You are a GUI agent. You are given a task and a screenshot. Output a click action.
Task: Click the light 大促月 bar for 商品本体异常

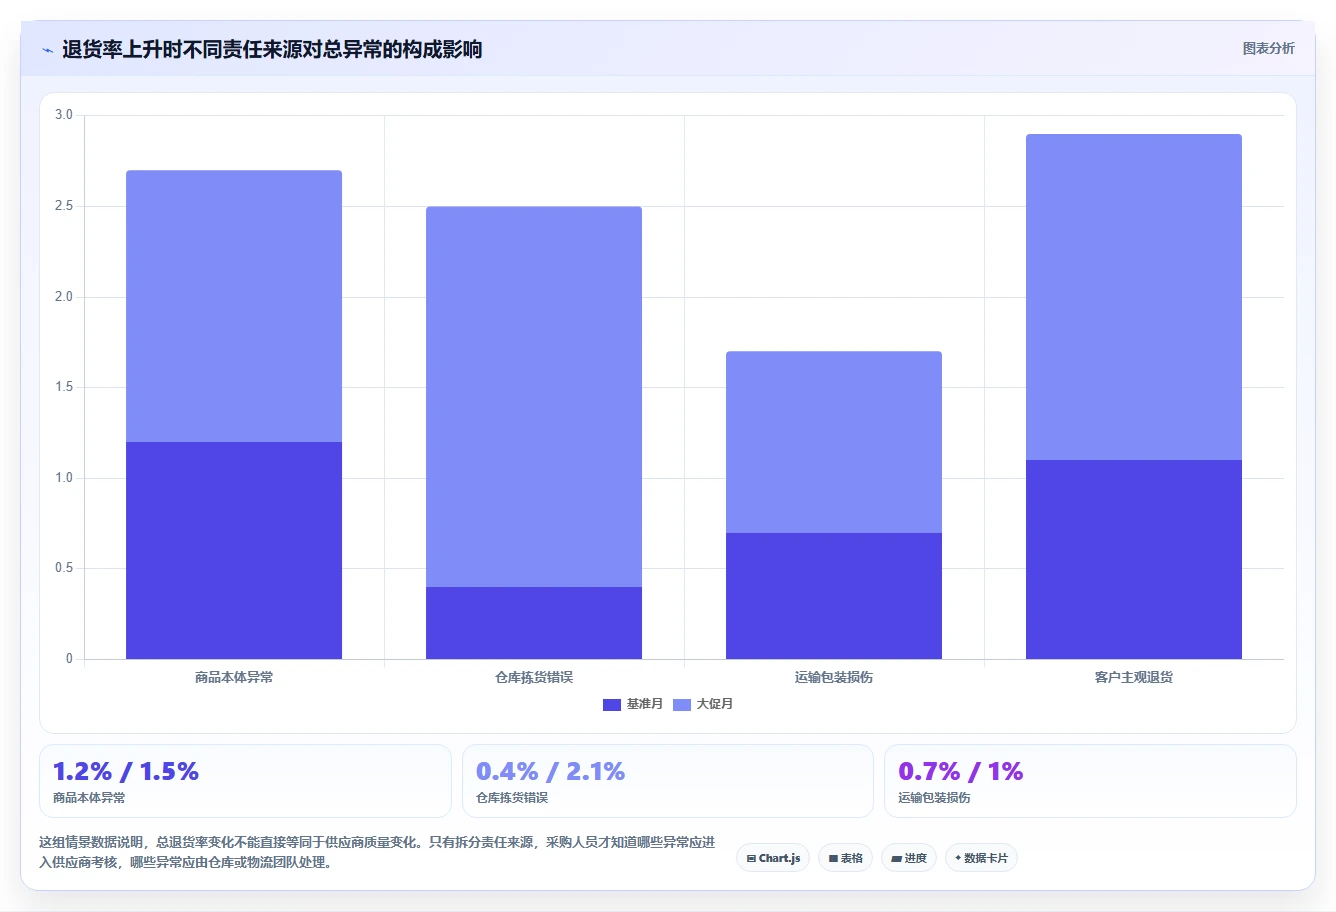click(234, 306)
